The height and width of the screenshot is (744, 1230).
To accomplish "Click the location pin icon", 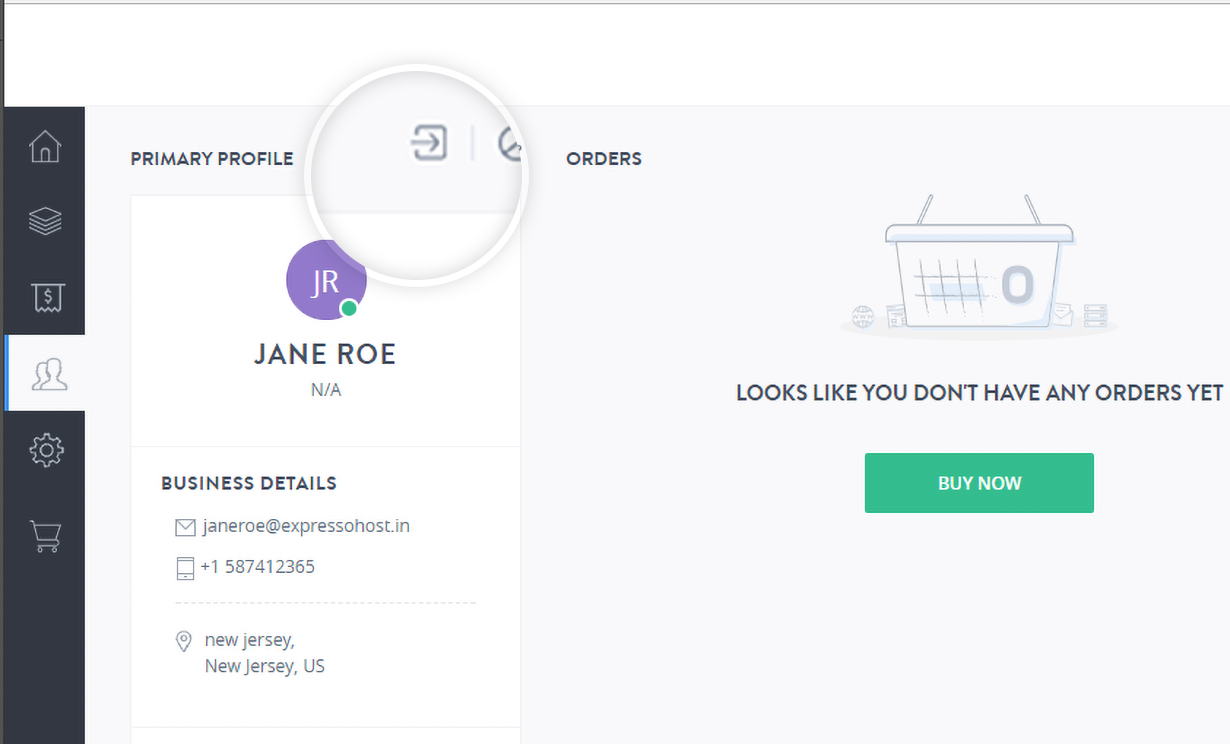I will tap(184, 641).
